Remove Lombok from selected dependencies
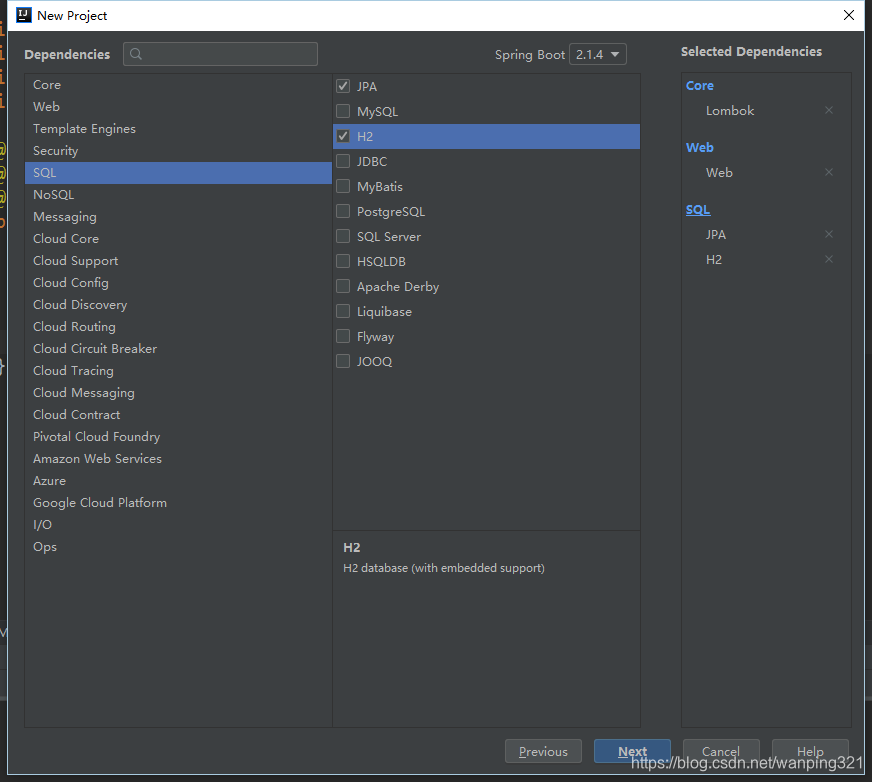The width and height of the screenshot is (872, 782). click(829, 110)
